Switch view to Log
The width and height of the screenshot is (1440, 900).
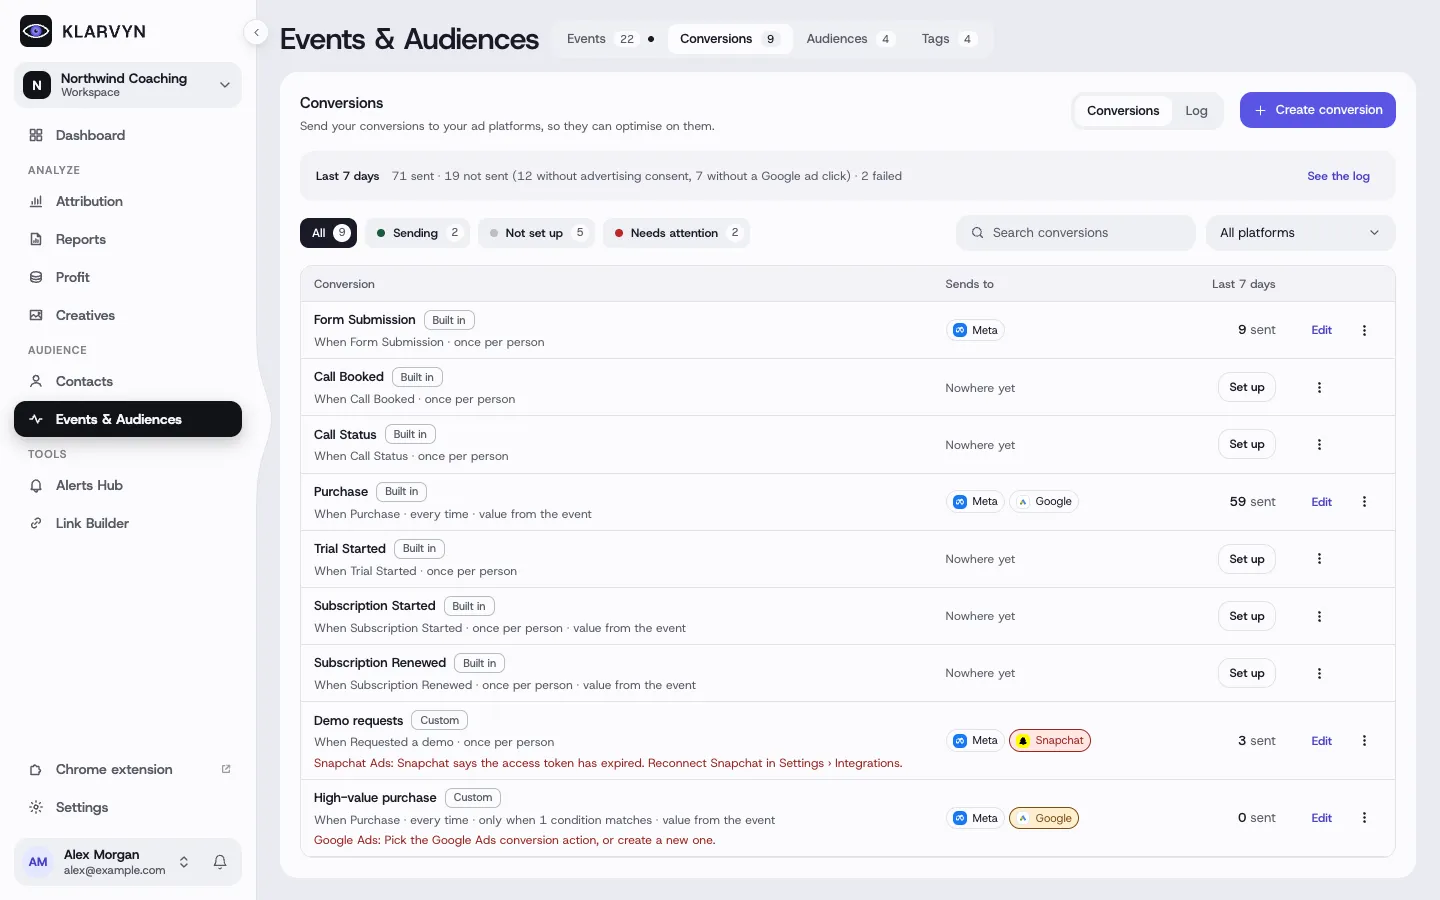click(x=1196, y=111)
